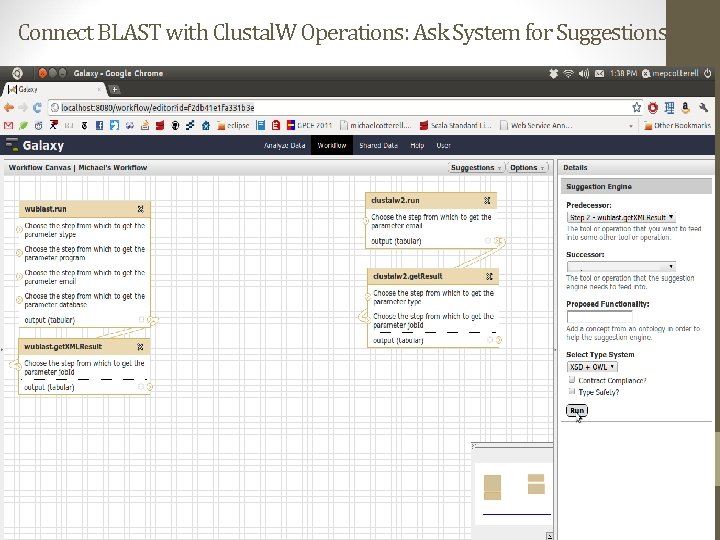Image resolution: width=720 pixels, height=540 pixels.
Task: Click the Proposed Functionality input field
Action: (599, 317)
